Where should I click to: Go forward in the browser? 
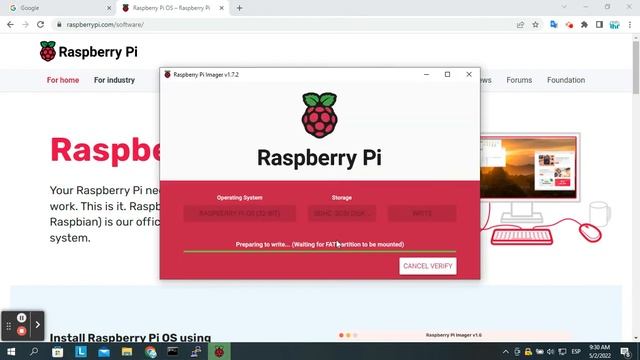25,24
